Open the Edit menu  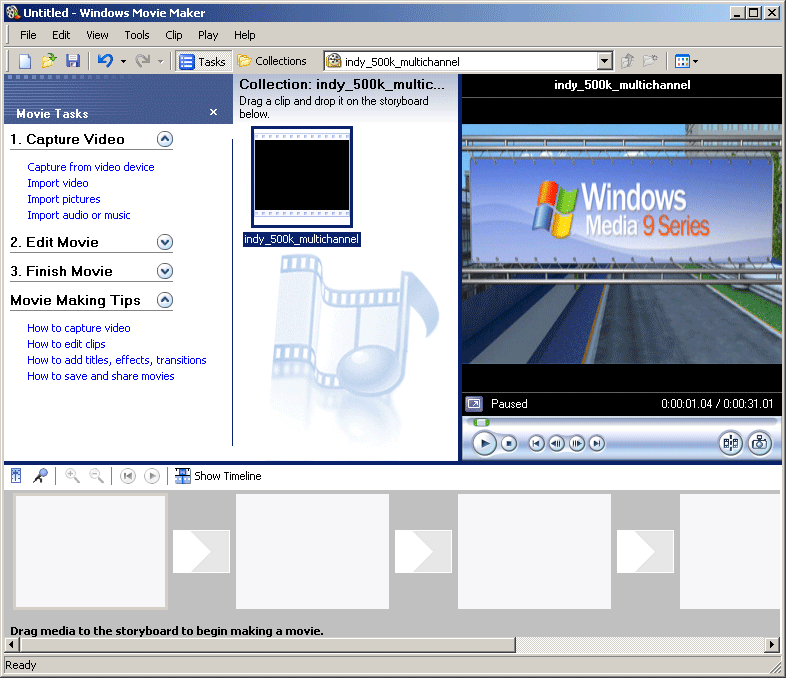point(61,35)
